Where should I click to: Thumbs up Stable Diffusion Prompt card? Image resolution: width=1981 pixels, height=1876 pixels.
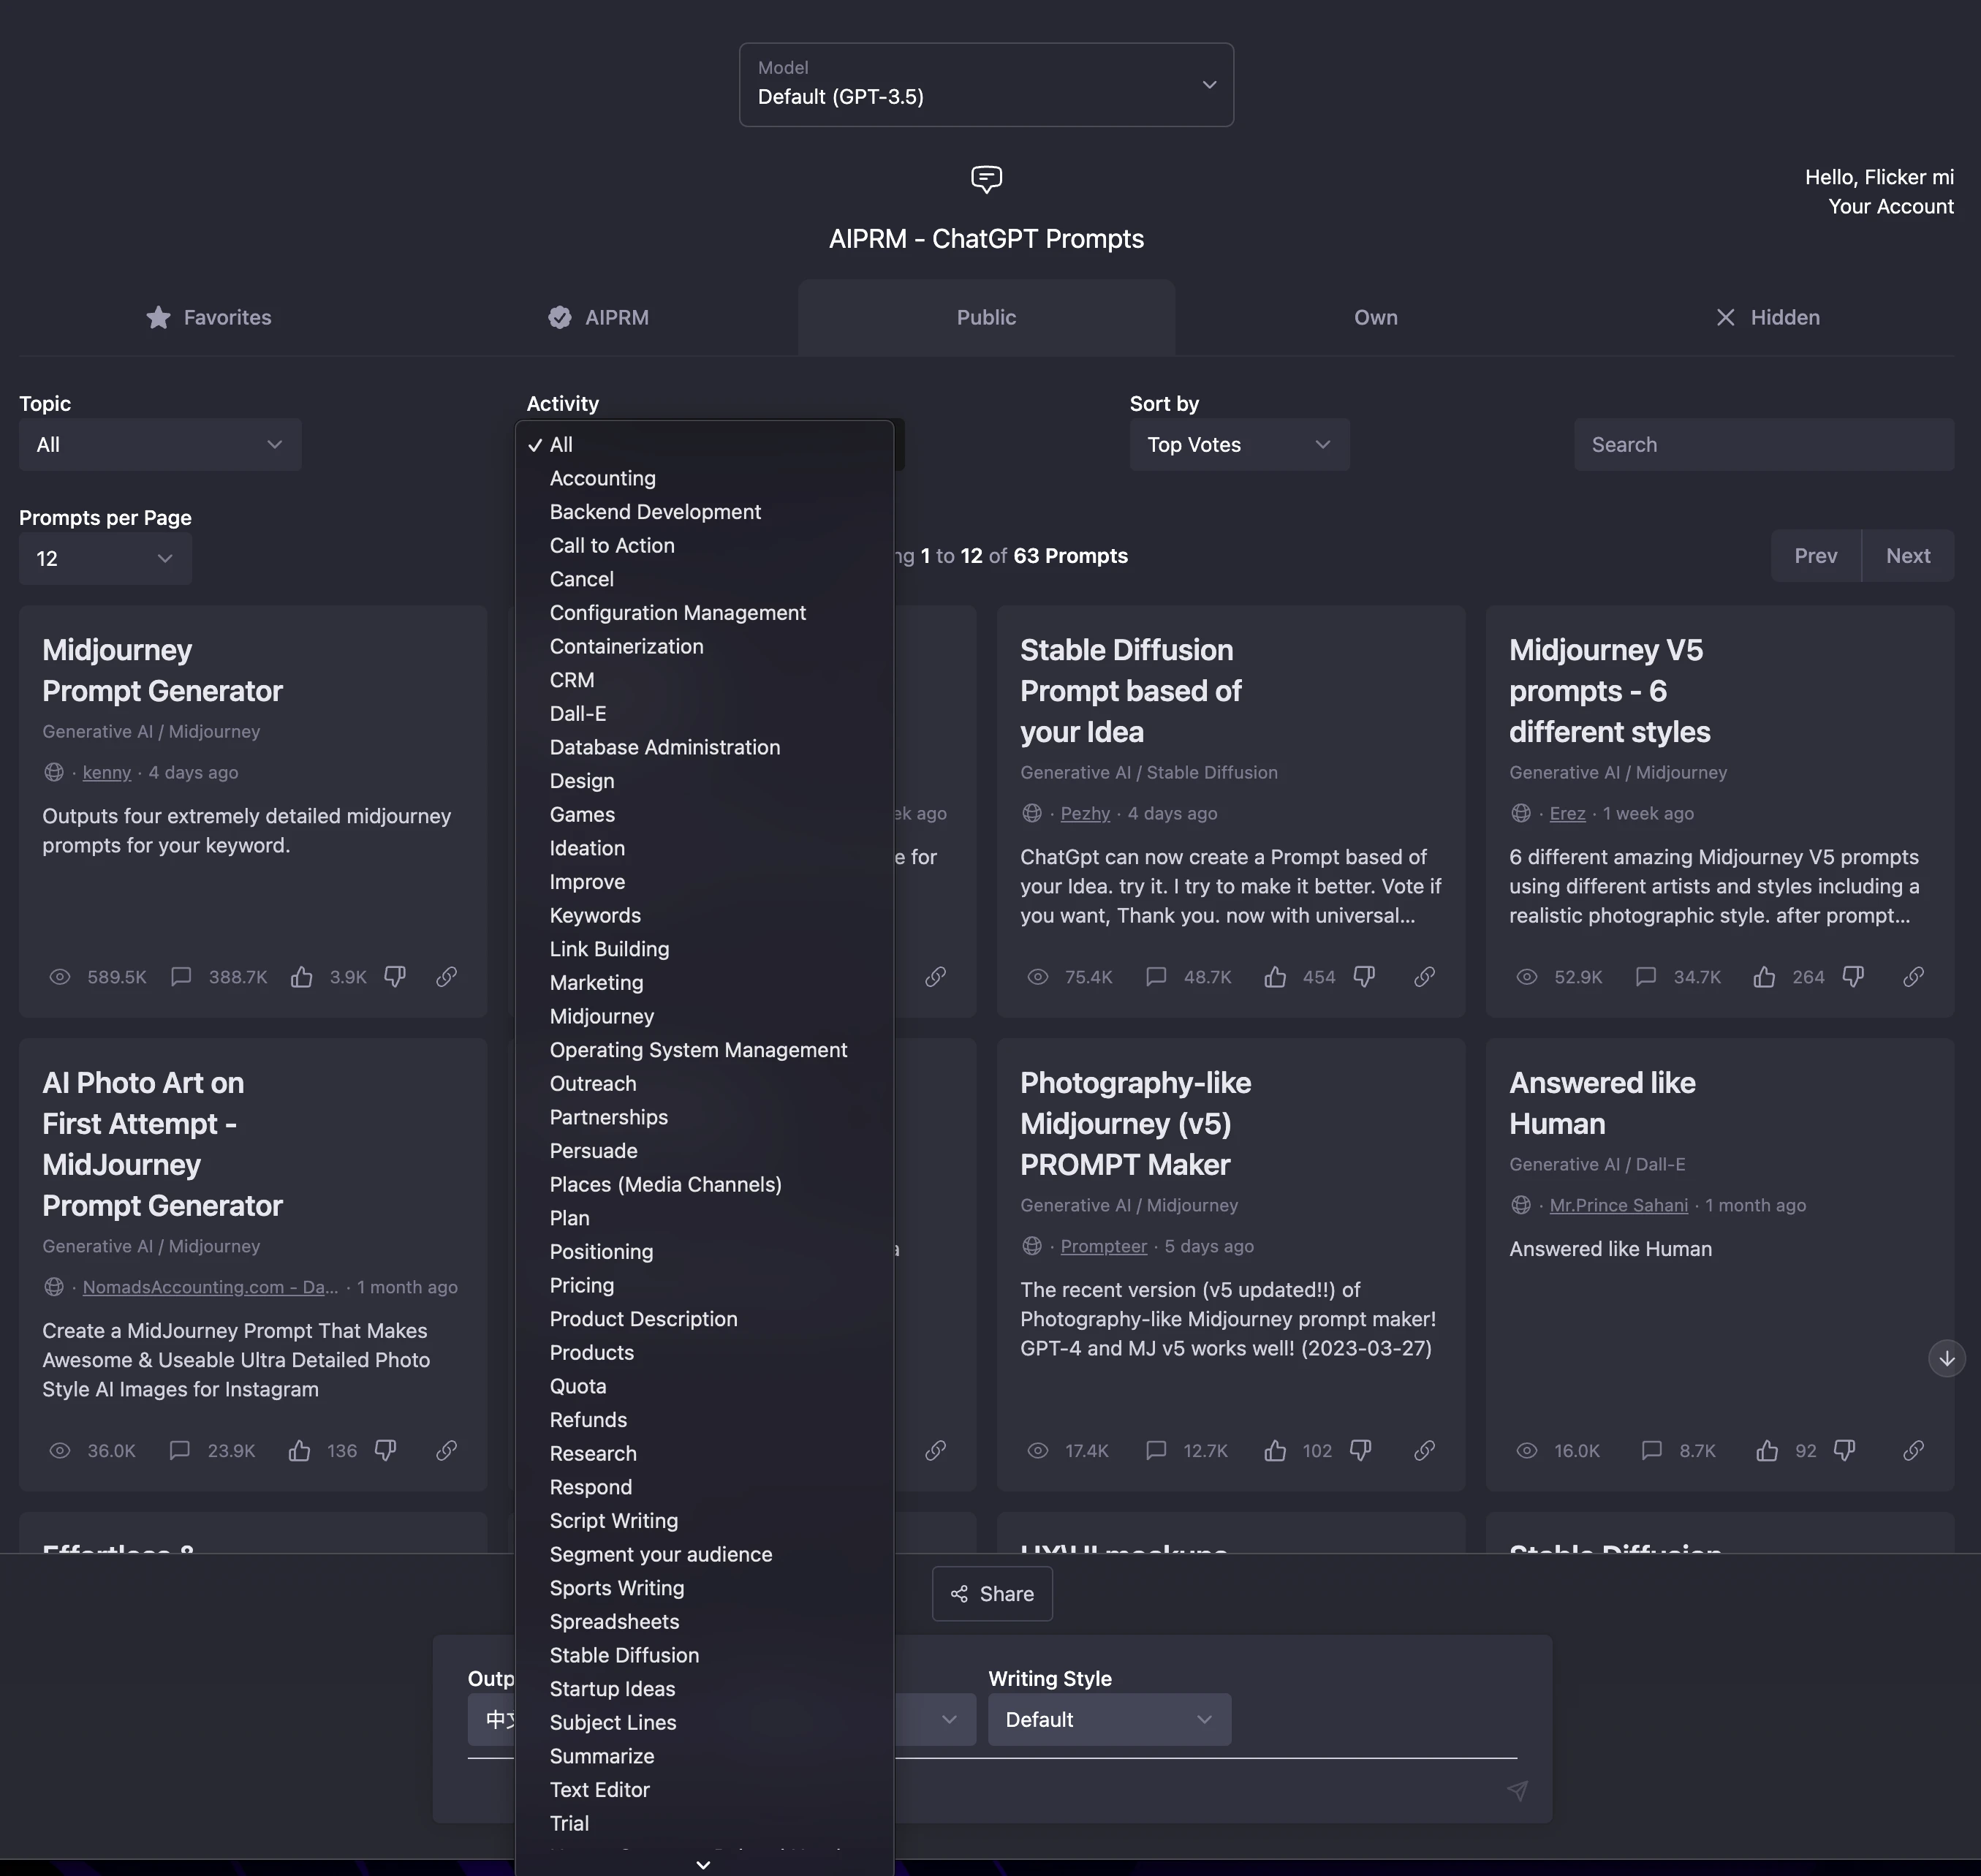(1275, 977)
